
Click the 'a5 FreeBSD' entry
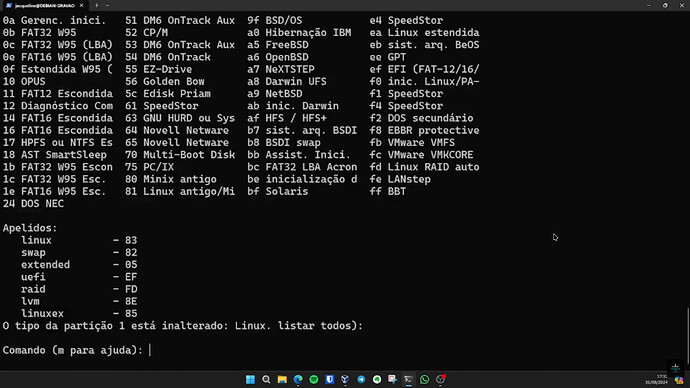(278, 45)
